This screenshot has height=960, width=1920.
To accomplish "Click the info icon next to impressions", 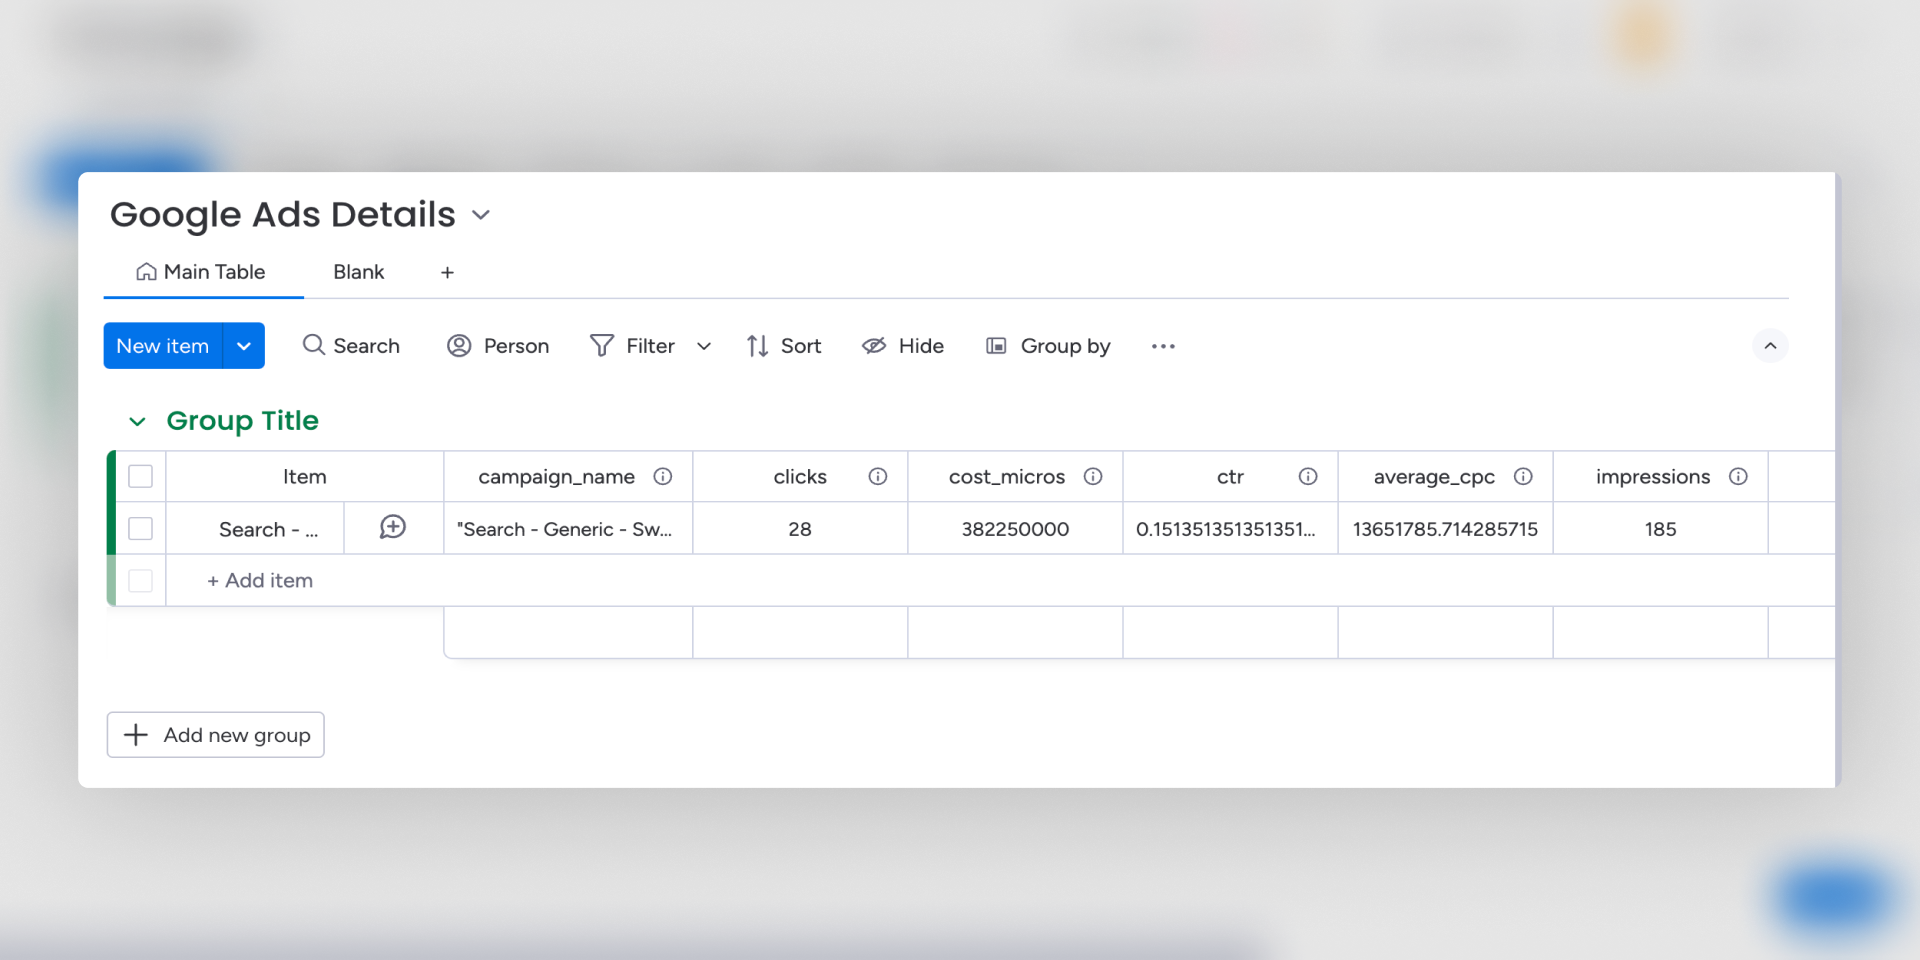I will click(x=1738, y=476).
